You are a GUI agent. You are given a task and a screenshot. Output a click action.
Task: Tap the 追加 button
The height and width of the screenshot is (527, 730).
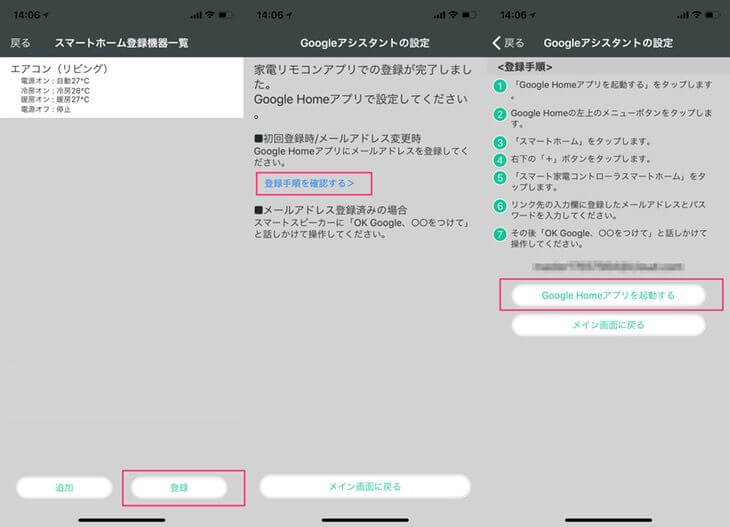pos(64,487)
